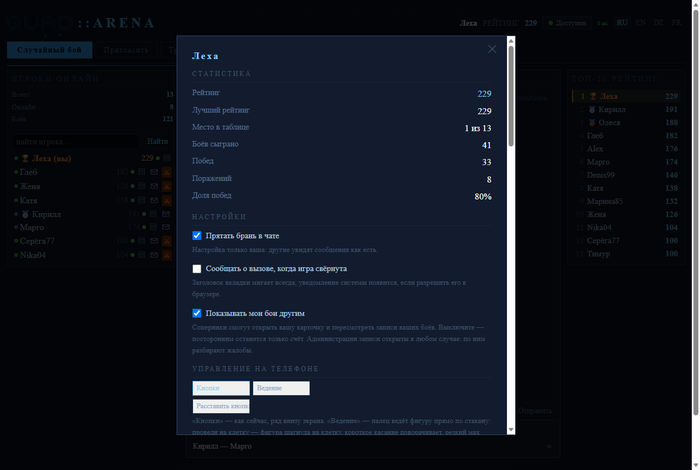Viewport: 700px width, 470px height.
Task: Click orange X icon beside Серёга77
Action: tap(167, 241)
